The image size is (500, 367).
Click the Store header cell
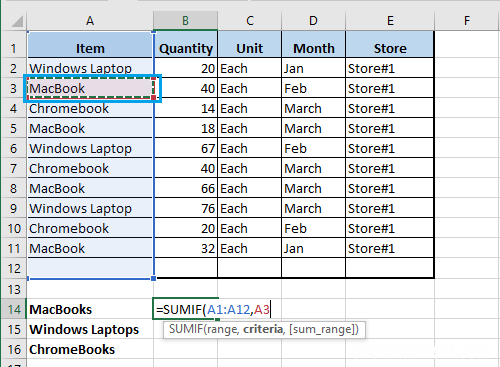tap(390, 45)
